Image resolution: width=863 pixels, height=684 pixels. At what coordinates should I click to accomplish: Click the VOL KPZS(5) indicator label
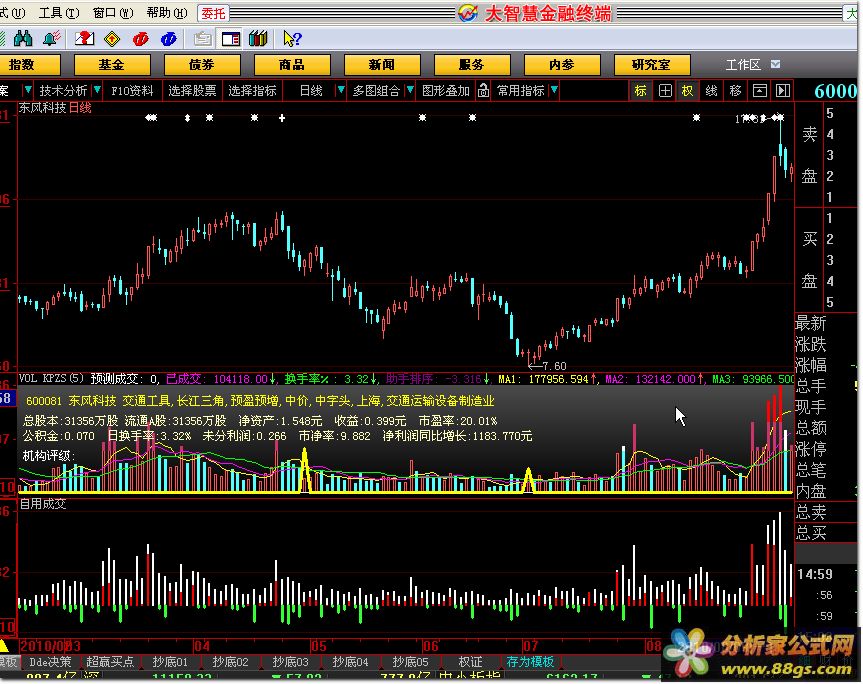coord(52,379)
